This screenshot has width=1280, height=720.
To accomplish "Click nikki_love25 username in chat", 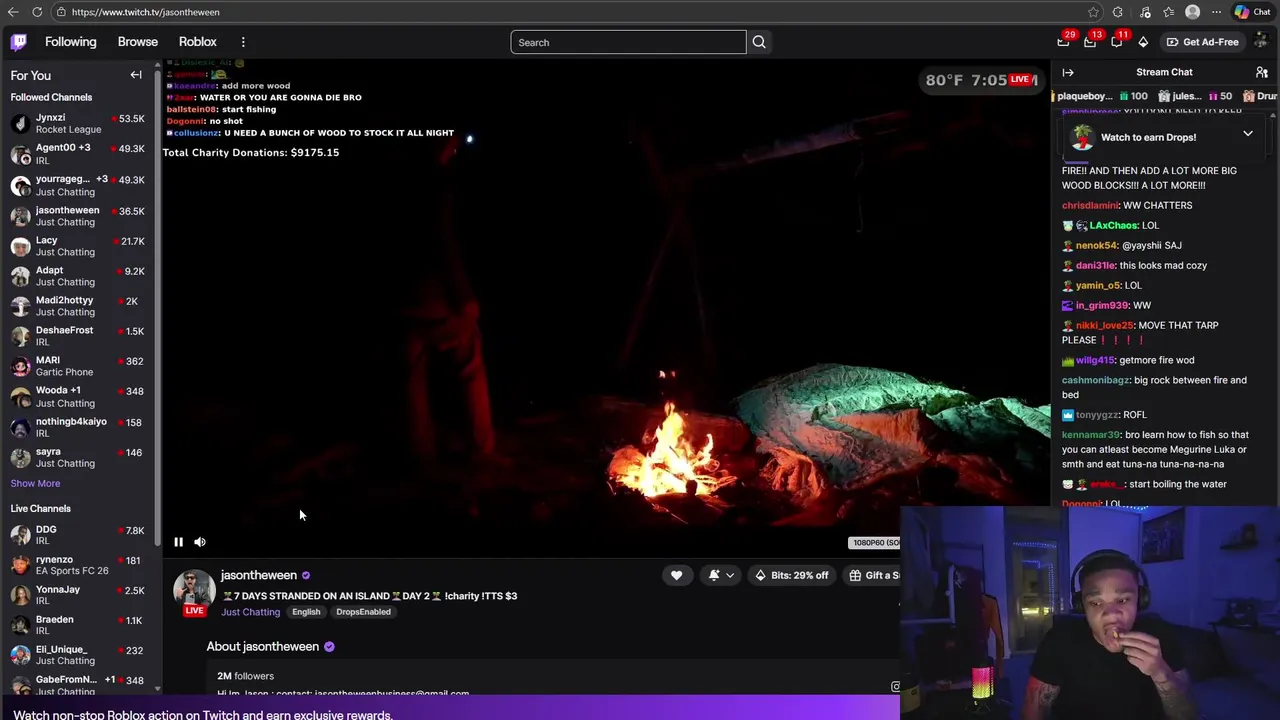I will point(1104,325).
